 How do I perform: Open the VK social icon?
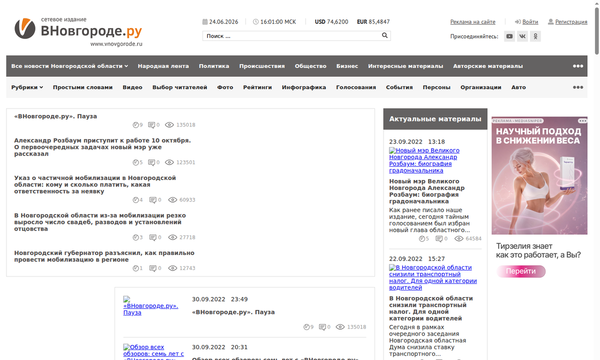(x=522, y=36)
